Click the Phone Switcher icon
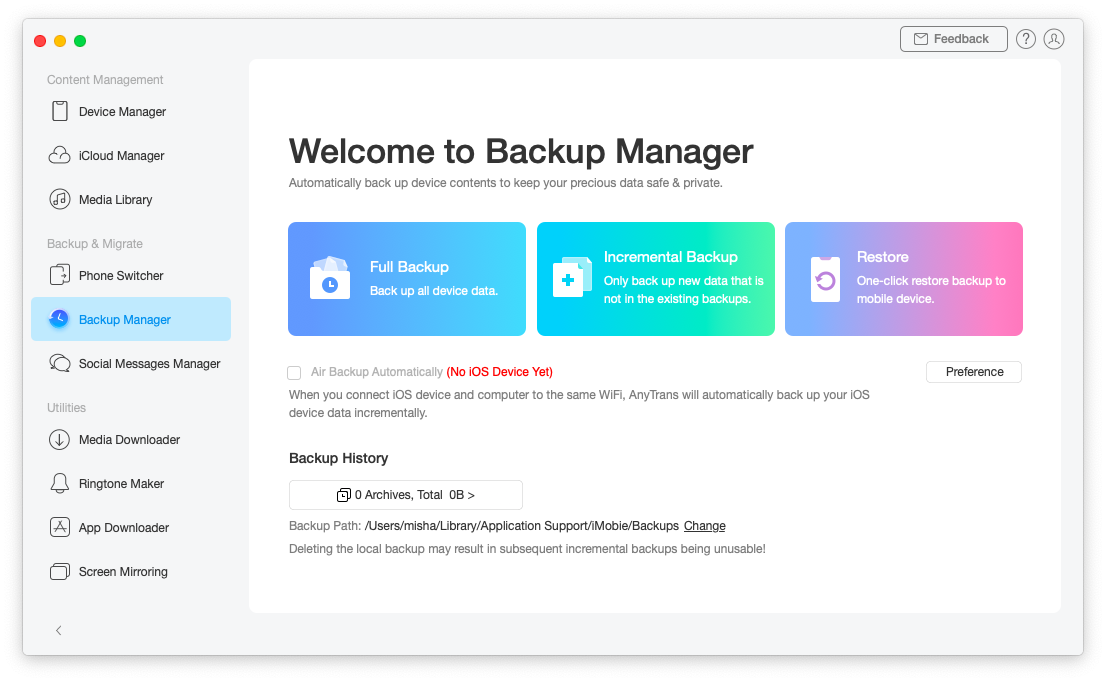 (60, 275)
